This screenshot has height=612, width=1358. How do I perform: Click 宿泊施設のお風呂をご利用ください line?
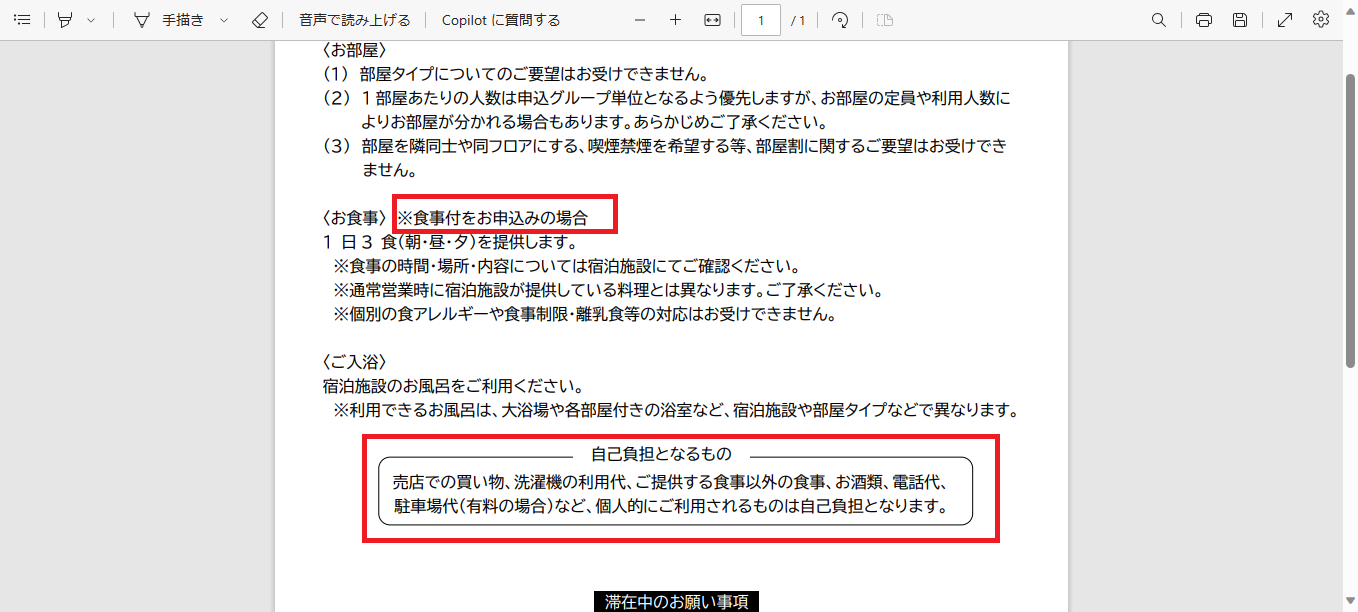453,386
